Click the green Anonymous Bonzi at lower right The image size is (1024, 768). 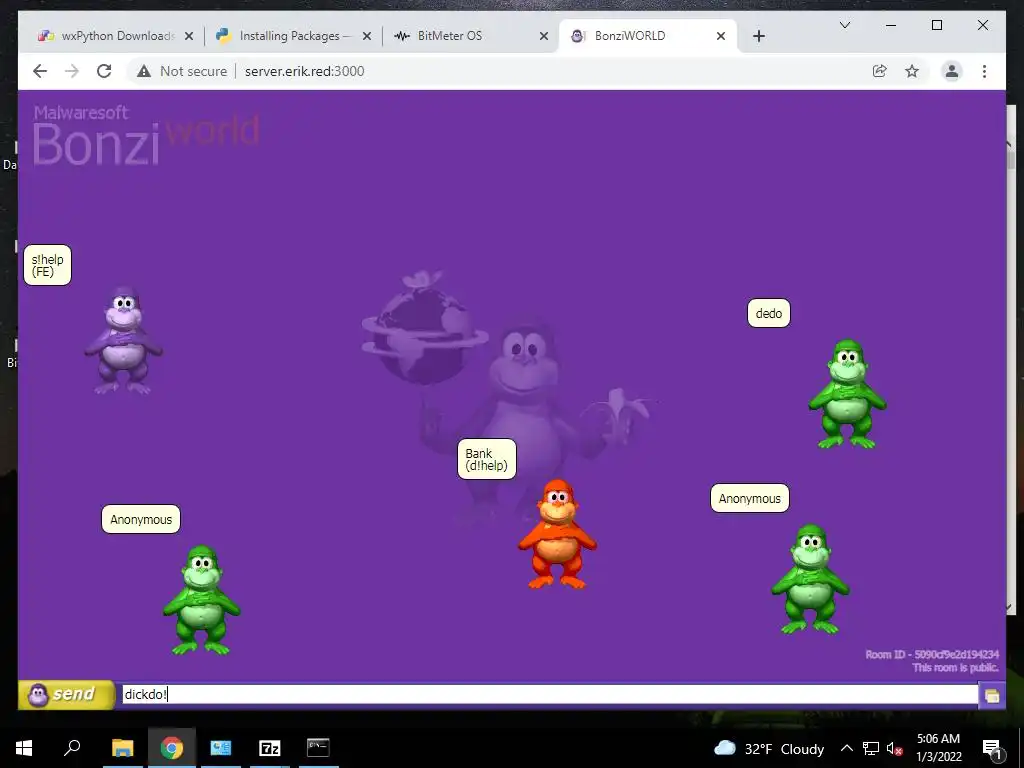point(810,579)
